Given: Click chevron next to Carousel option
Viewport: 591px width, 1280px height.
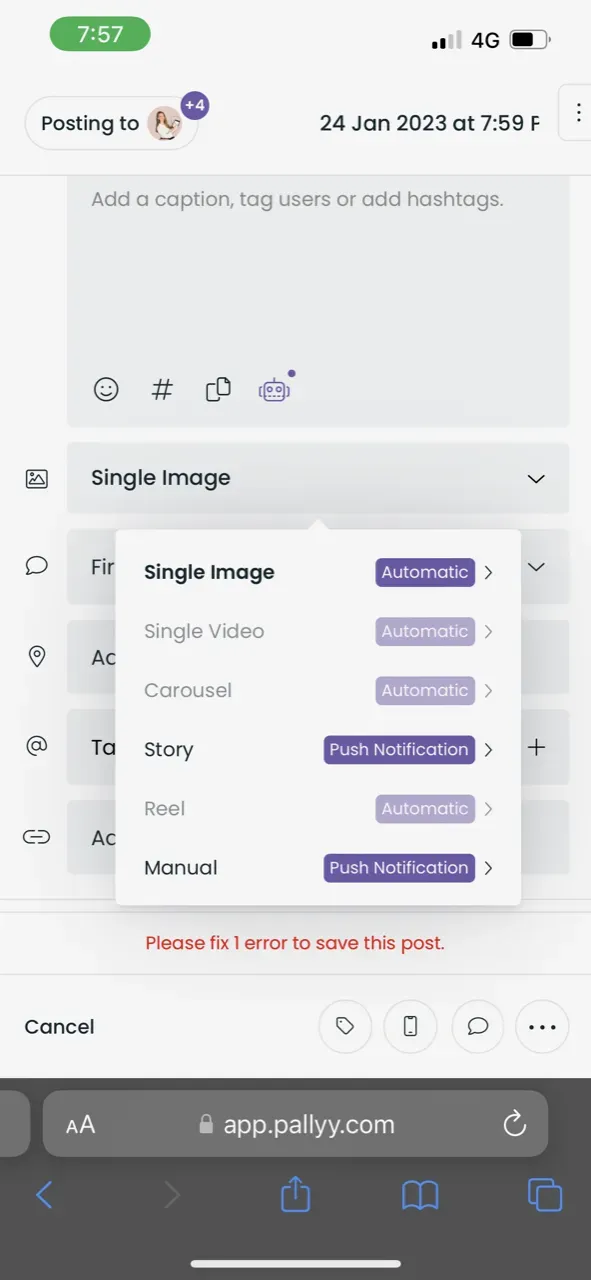Looking at the screenshot, I should pos(488,691).
